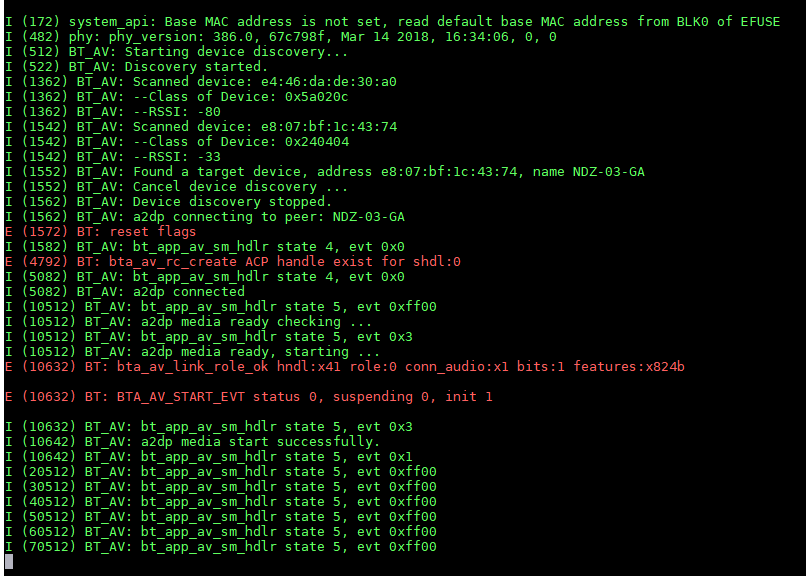Click the bta_av_rc_create error line
Image resolution: width=806 pixels, height=576 pixels.
pyautogui.click(x=233, y=262)
